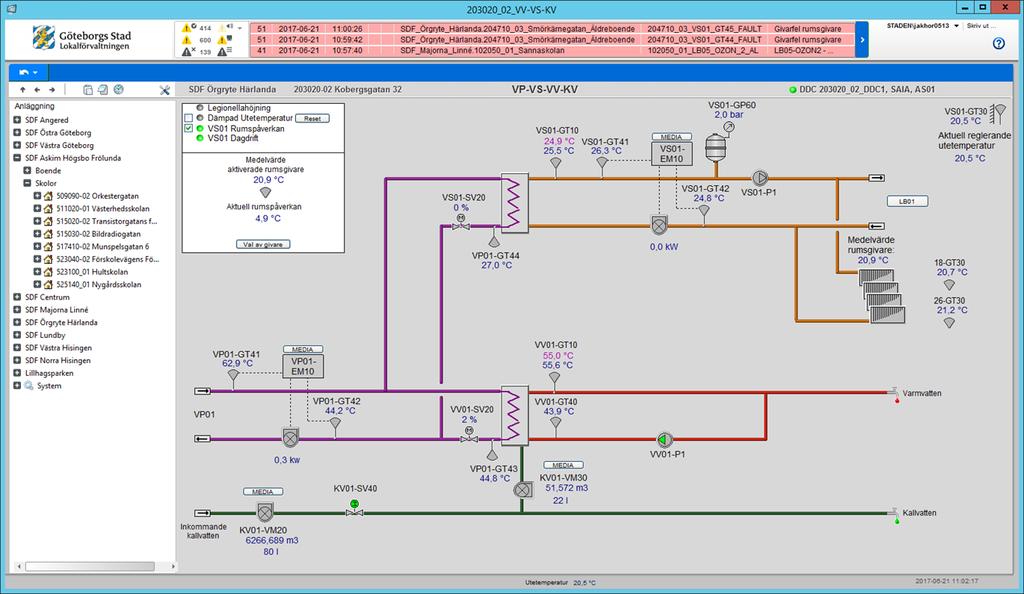Viewport: 1024px width, 594px height.
Task: Click the upper VS01 heat exchanger
Action: pyautogui.click(x=515, y=202)
